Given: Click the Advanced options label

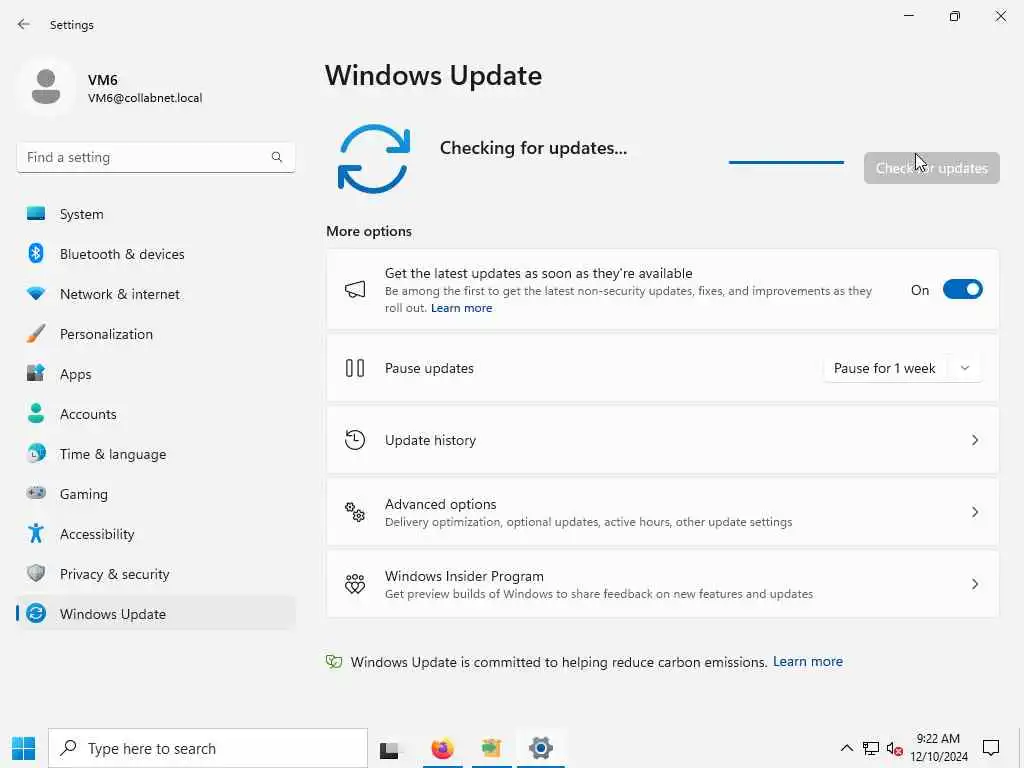Looking at the screenshot, I should point(441,504).
